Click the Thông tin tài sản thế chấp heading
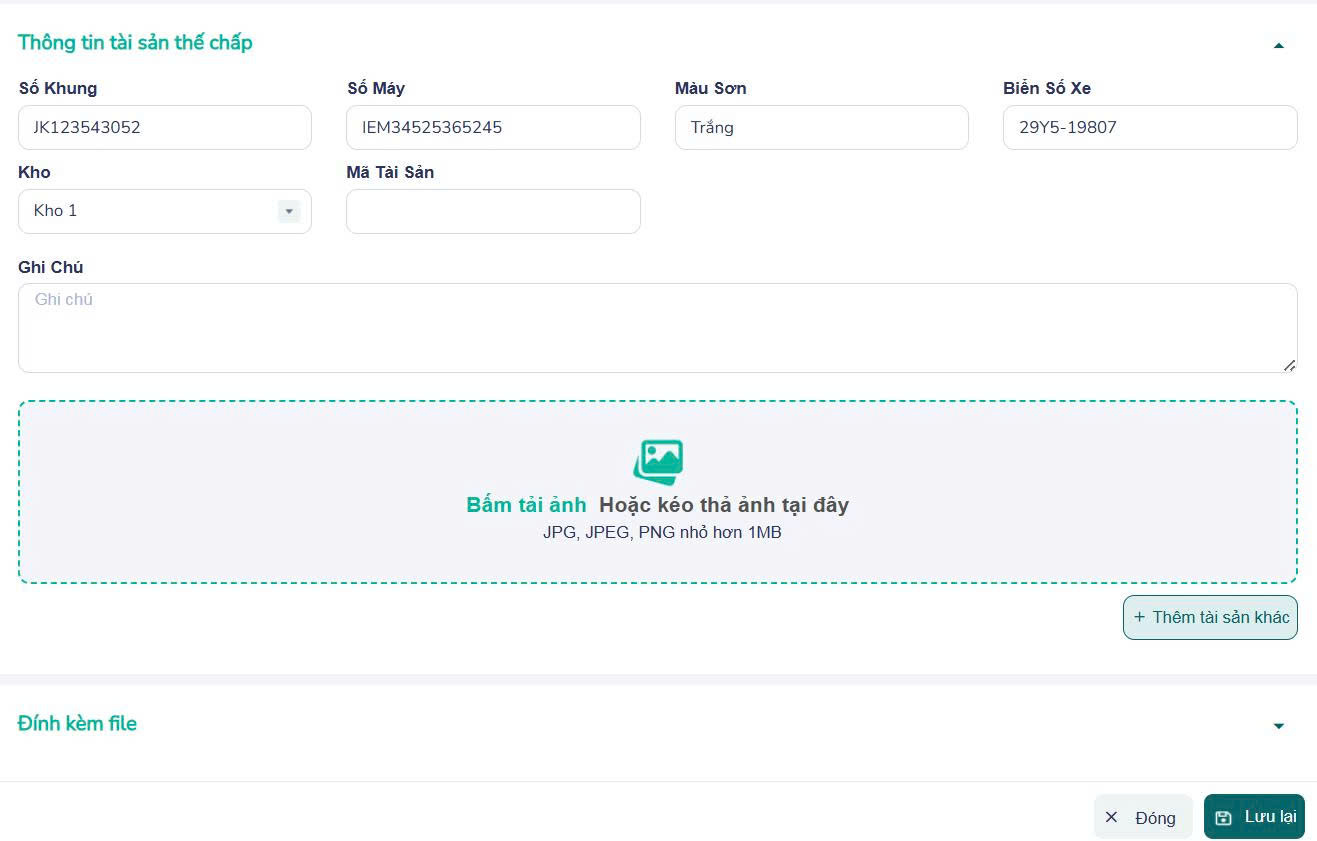 135,42
